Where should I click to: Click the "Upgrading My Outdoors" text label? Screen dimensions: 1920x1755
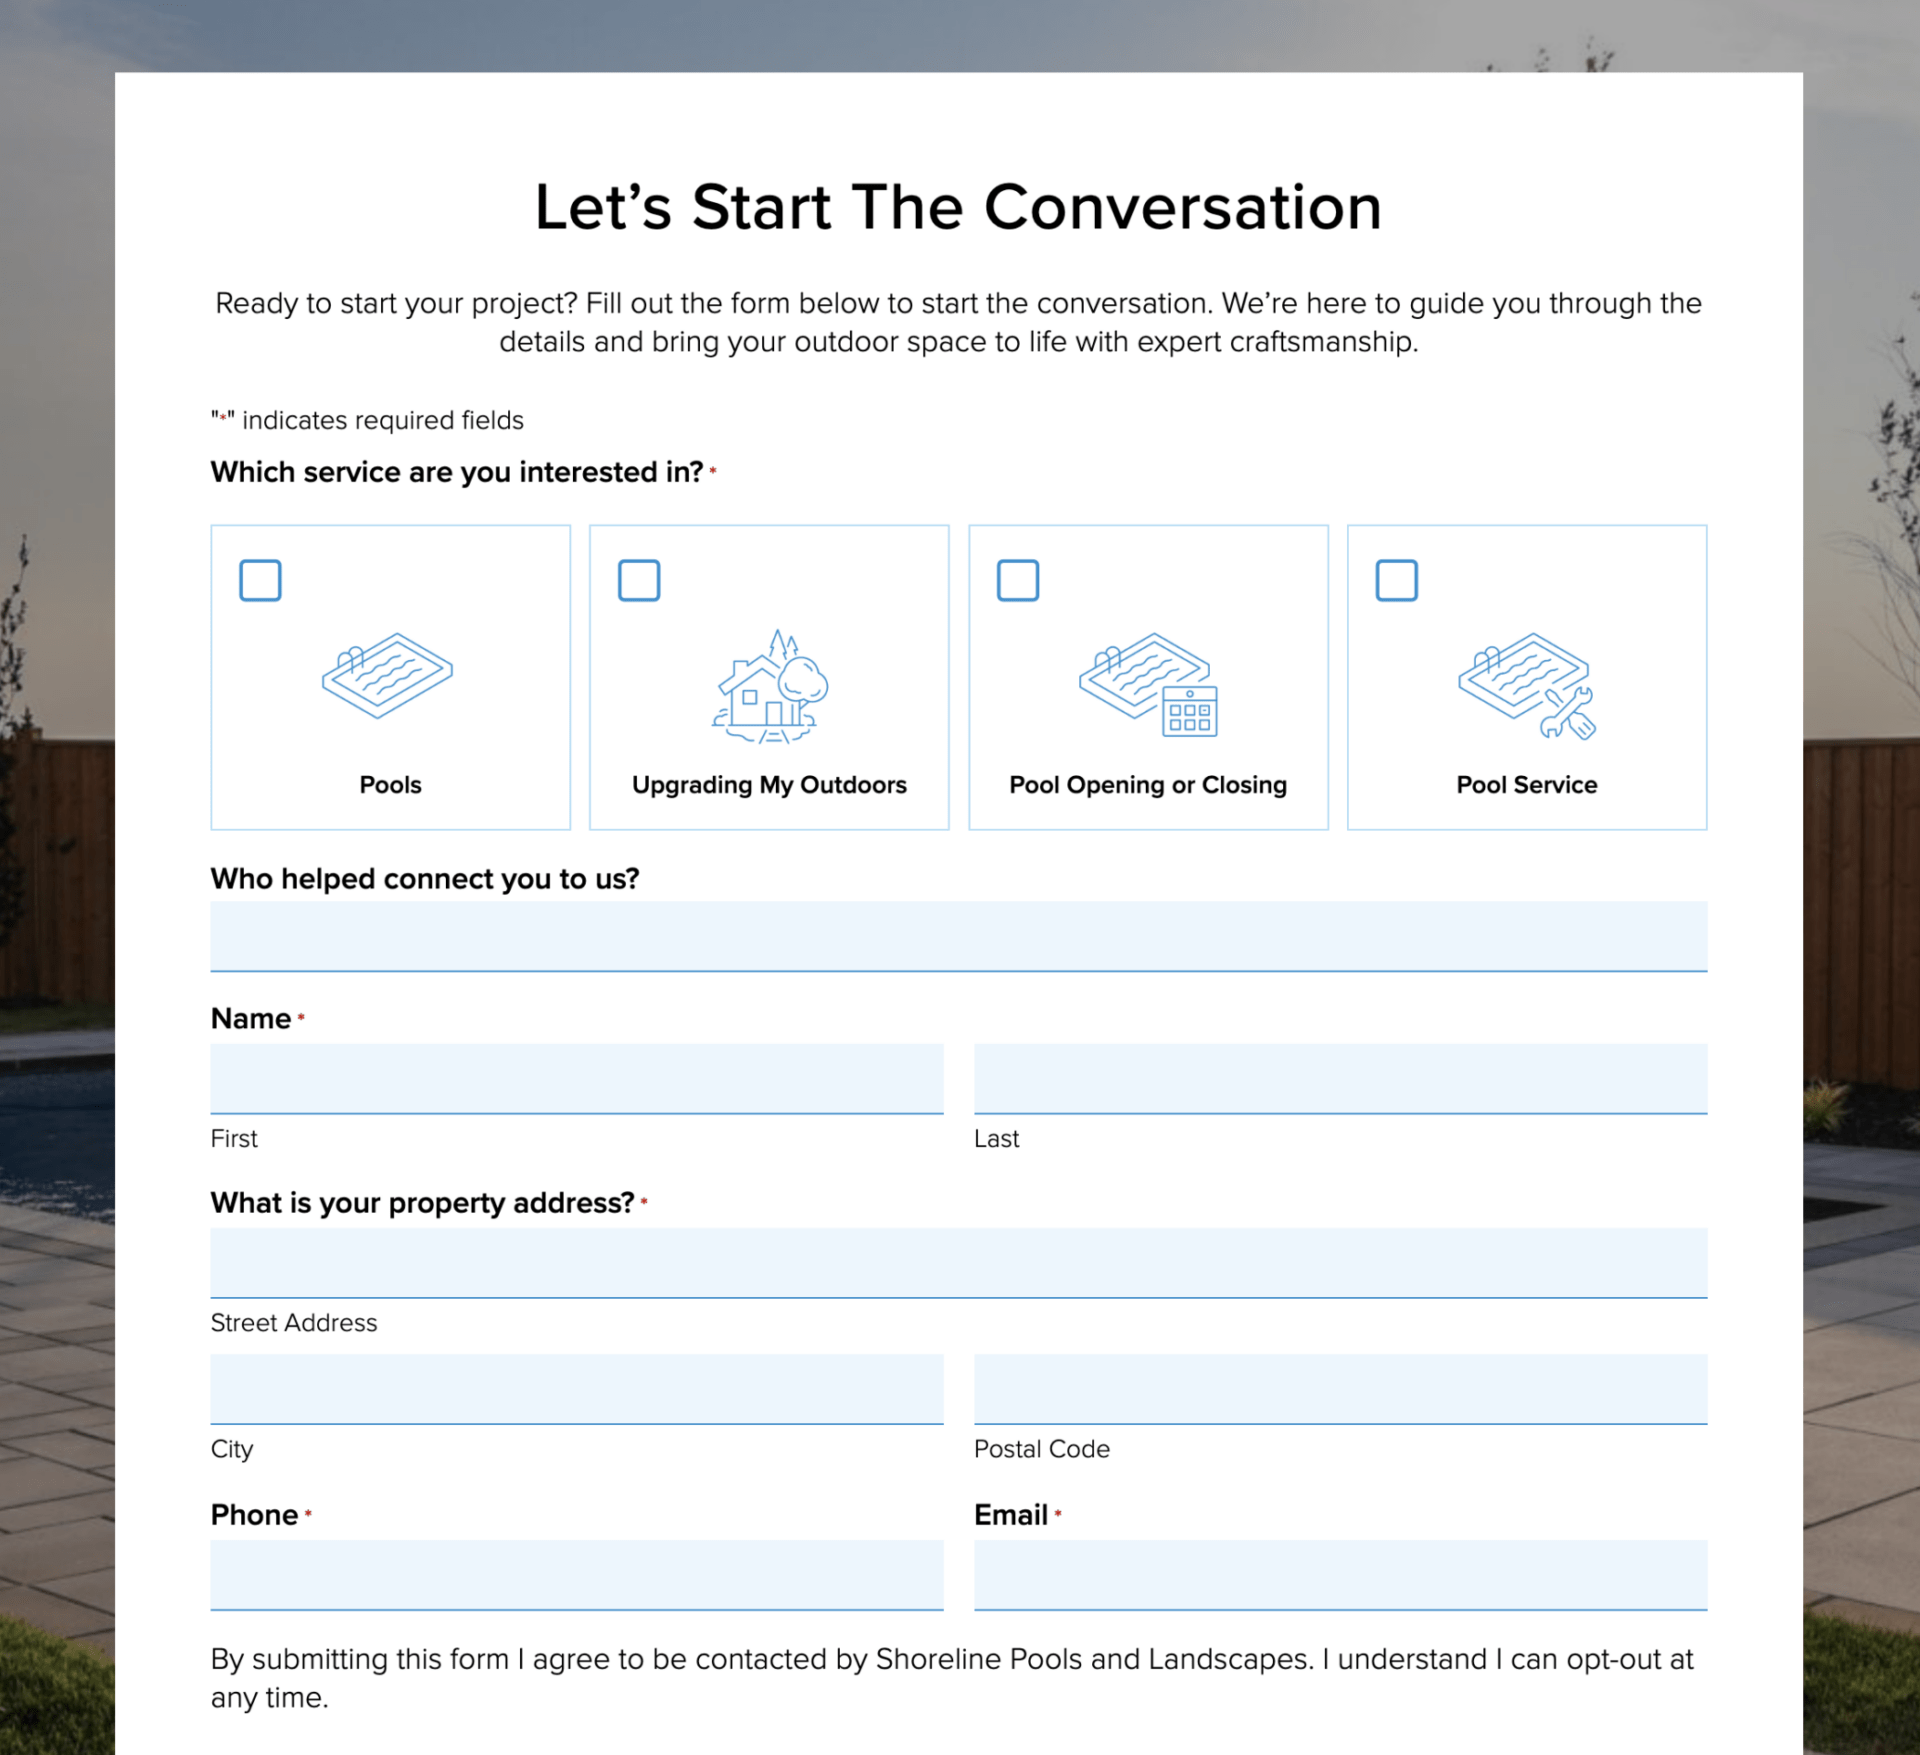[769, 785]
